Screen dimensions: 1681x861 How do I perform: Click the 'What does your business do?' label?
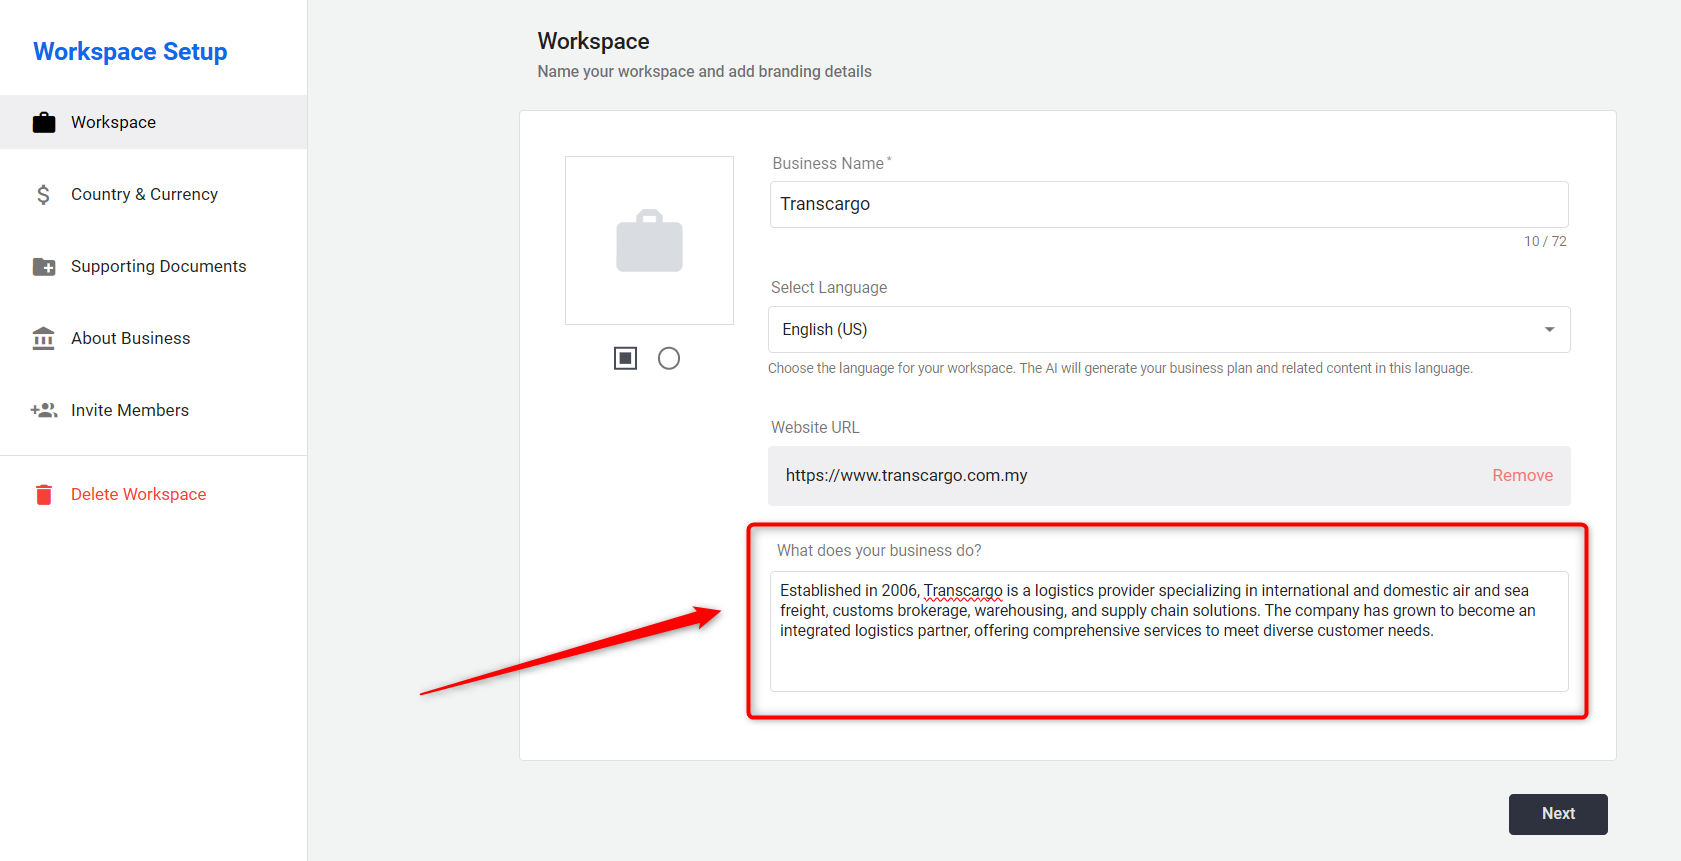click(879, 550)
